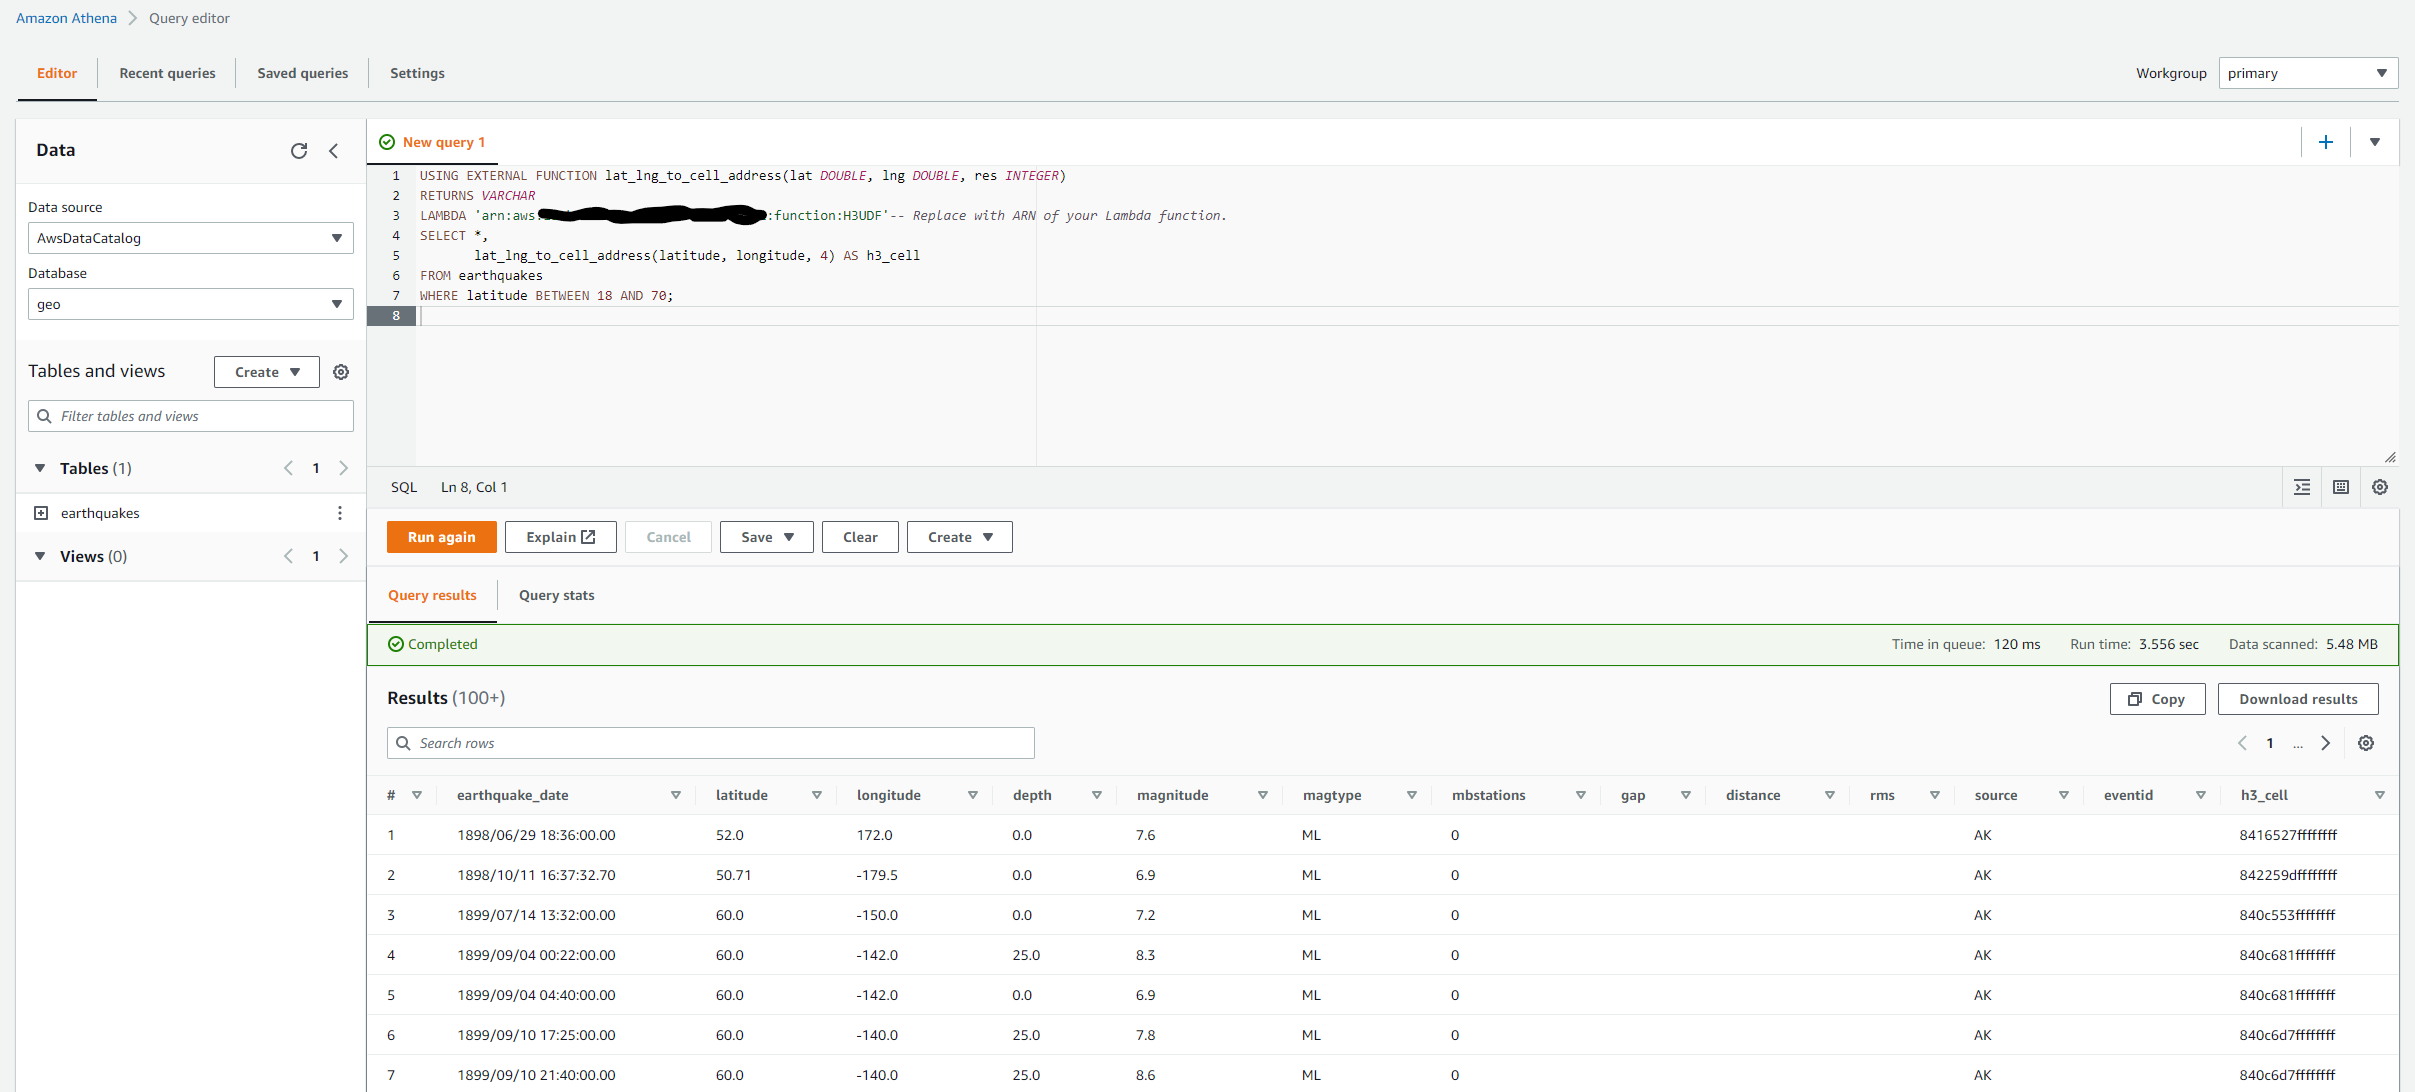Screen dimensions: 2415x1092
Task: Open editor preferences gear icon
Action: (2380, 487)
